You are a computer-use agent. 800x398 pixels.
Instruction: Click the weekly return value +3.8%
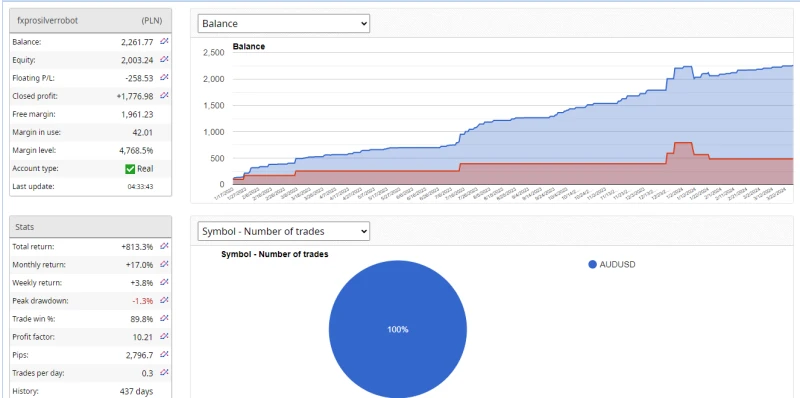click(141, 283)
